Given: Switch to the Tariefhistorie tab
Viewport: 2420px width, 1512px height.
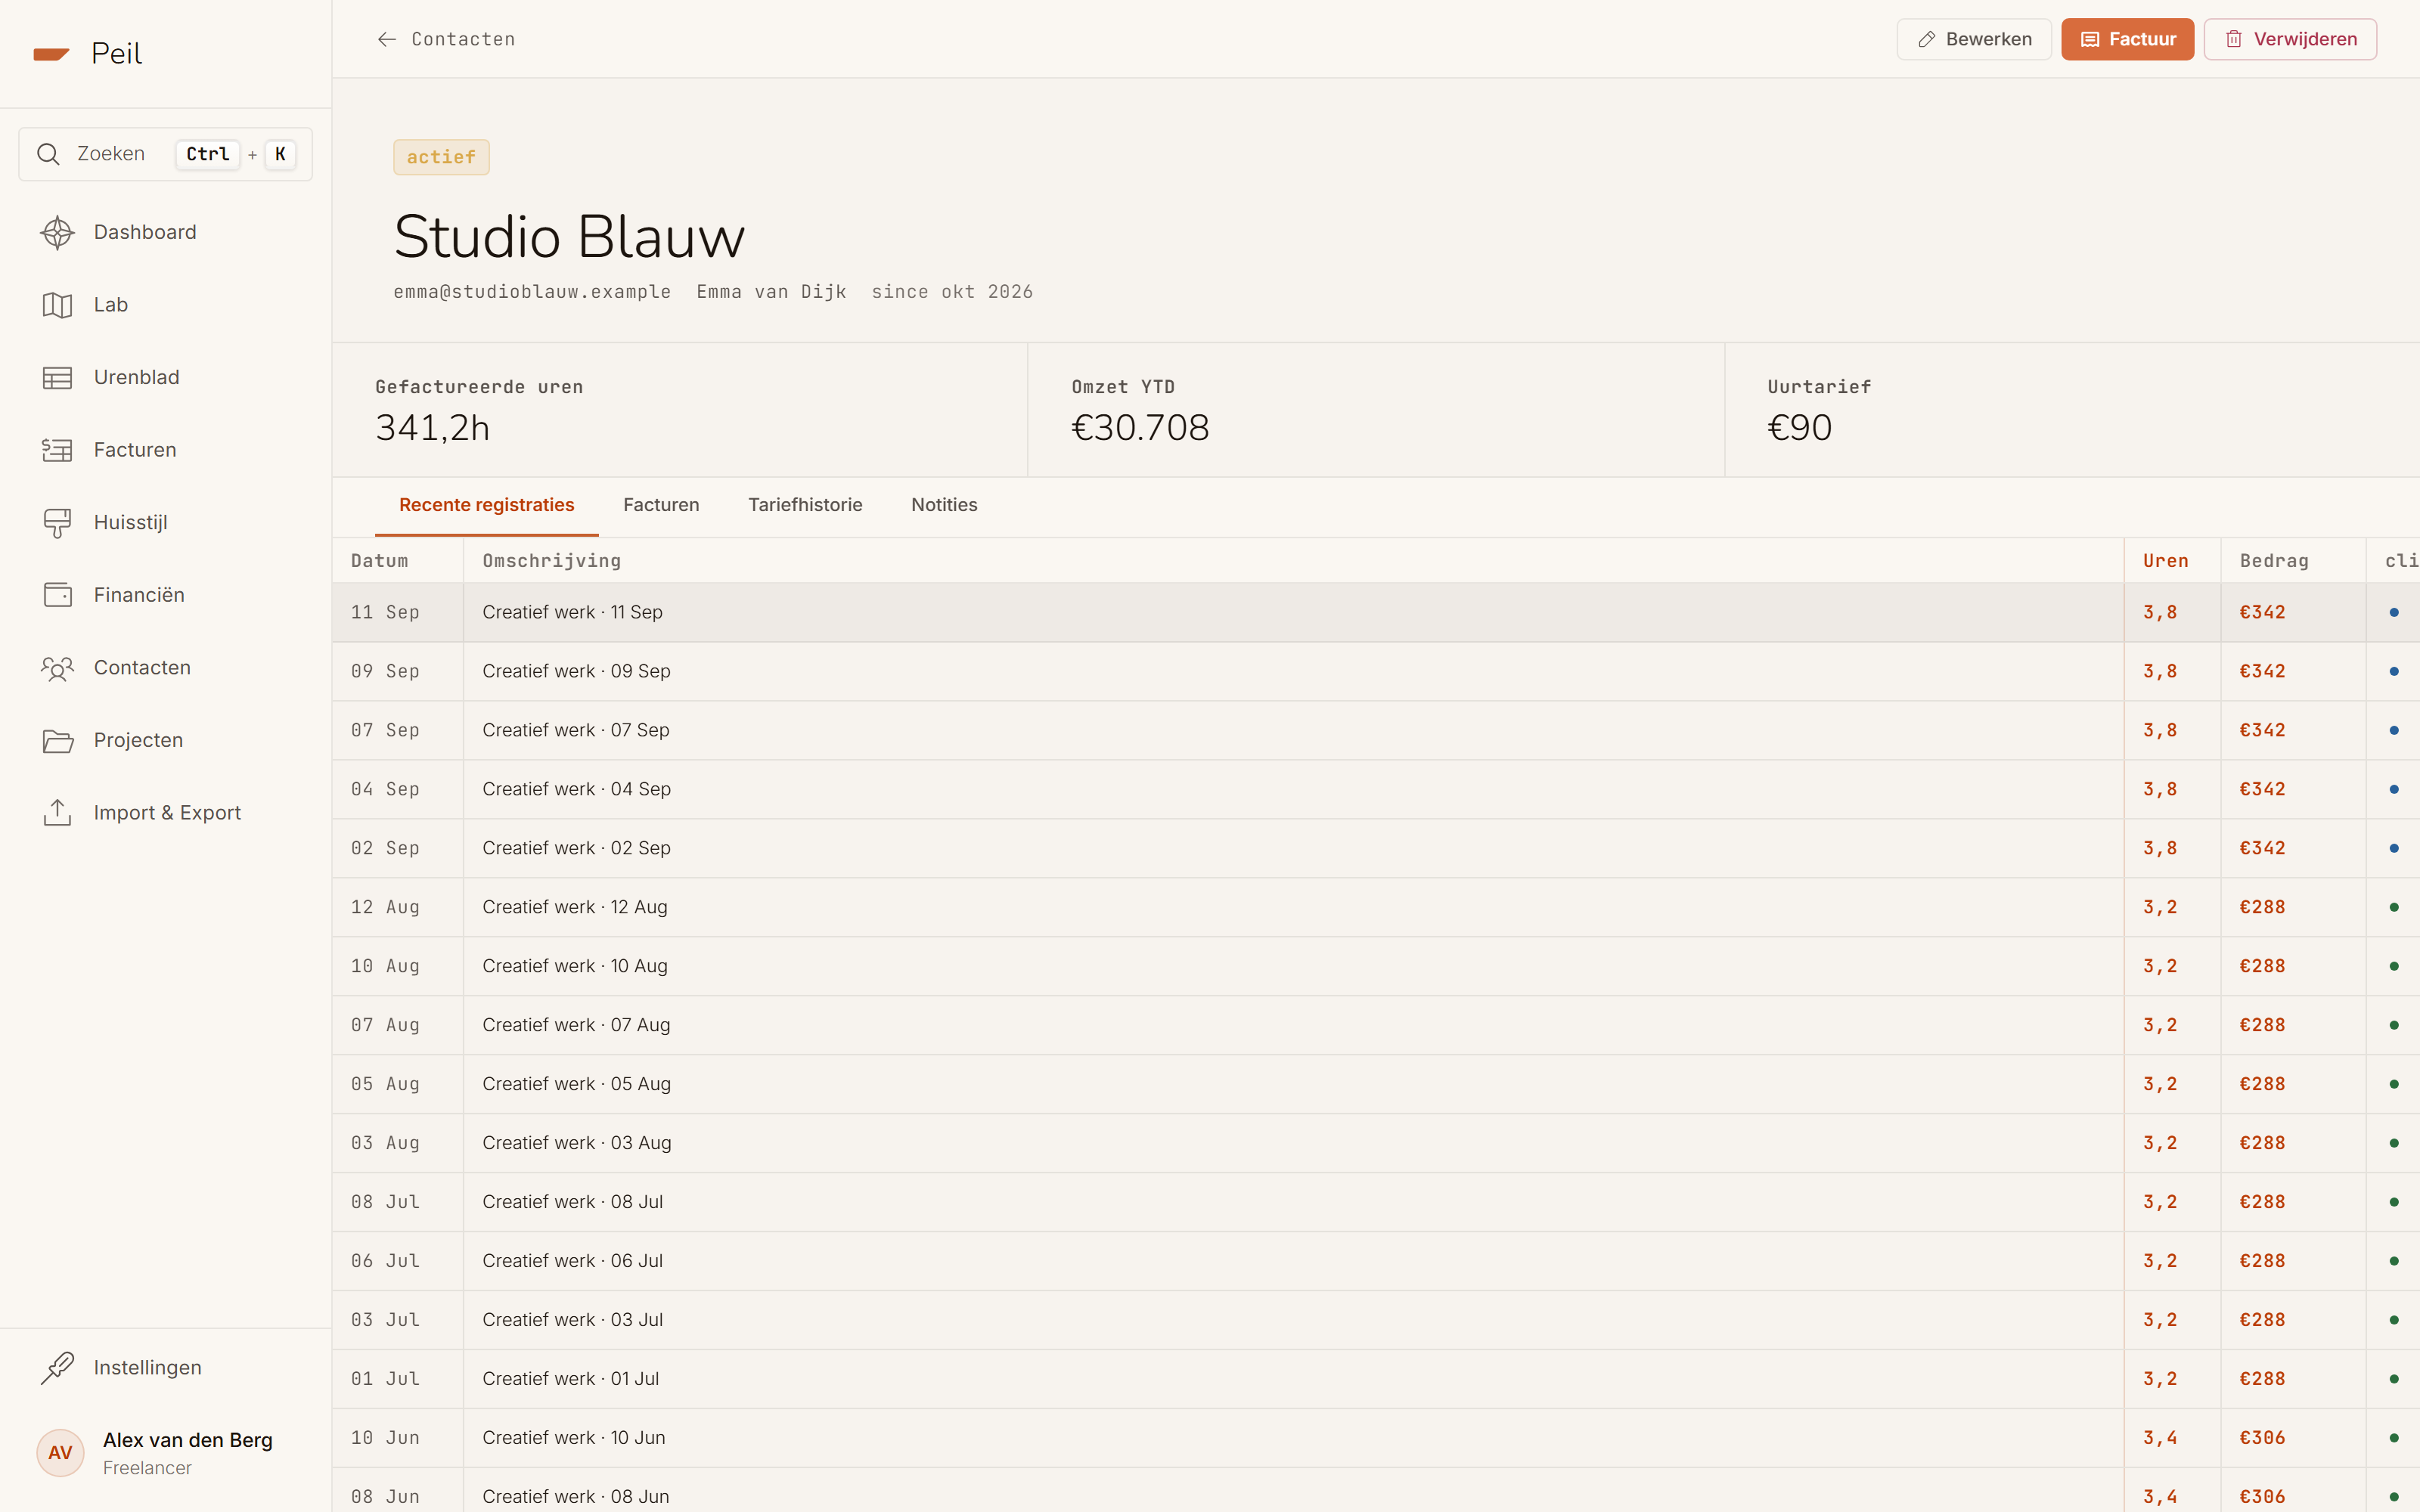Looking at the screenshot, I should tap(805, 505).
